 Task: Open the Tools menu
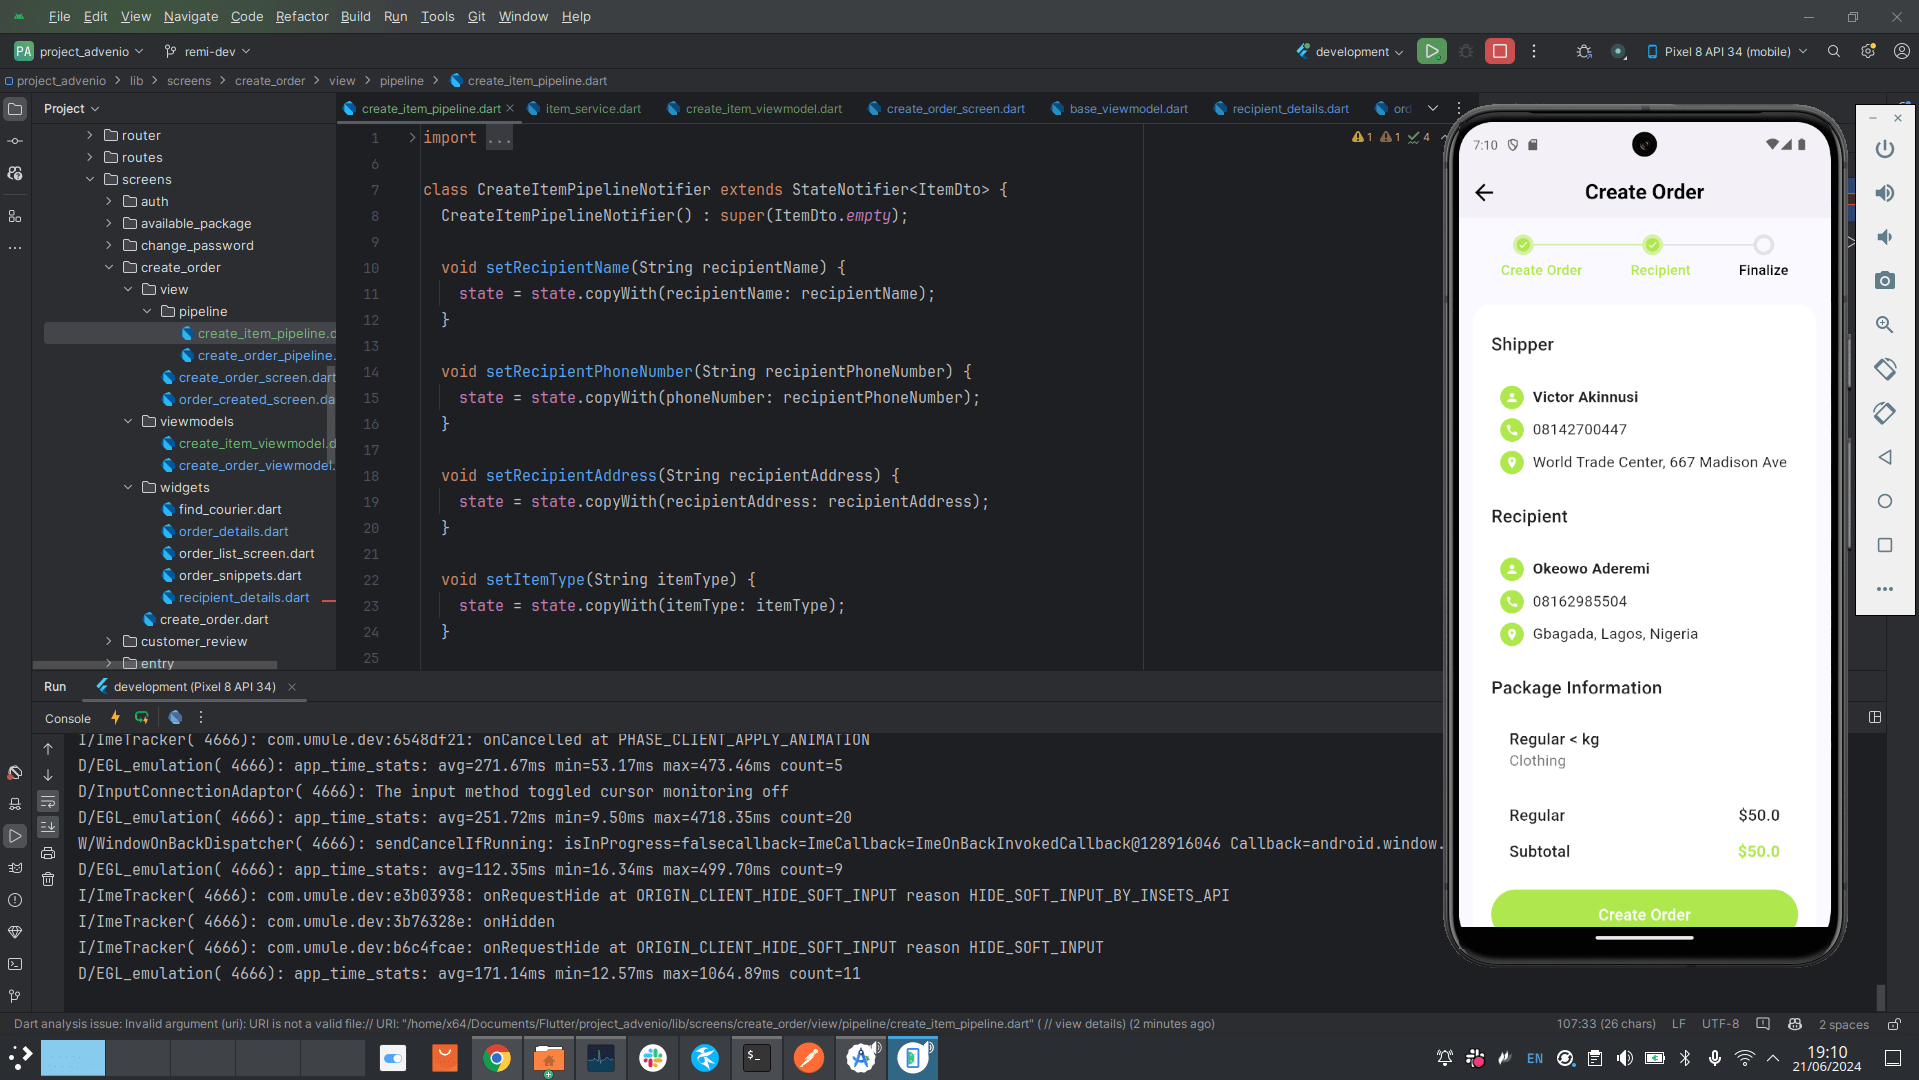point(437,16)
